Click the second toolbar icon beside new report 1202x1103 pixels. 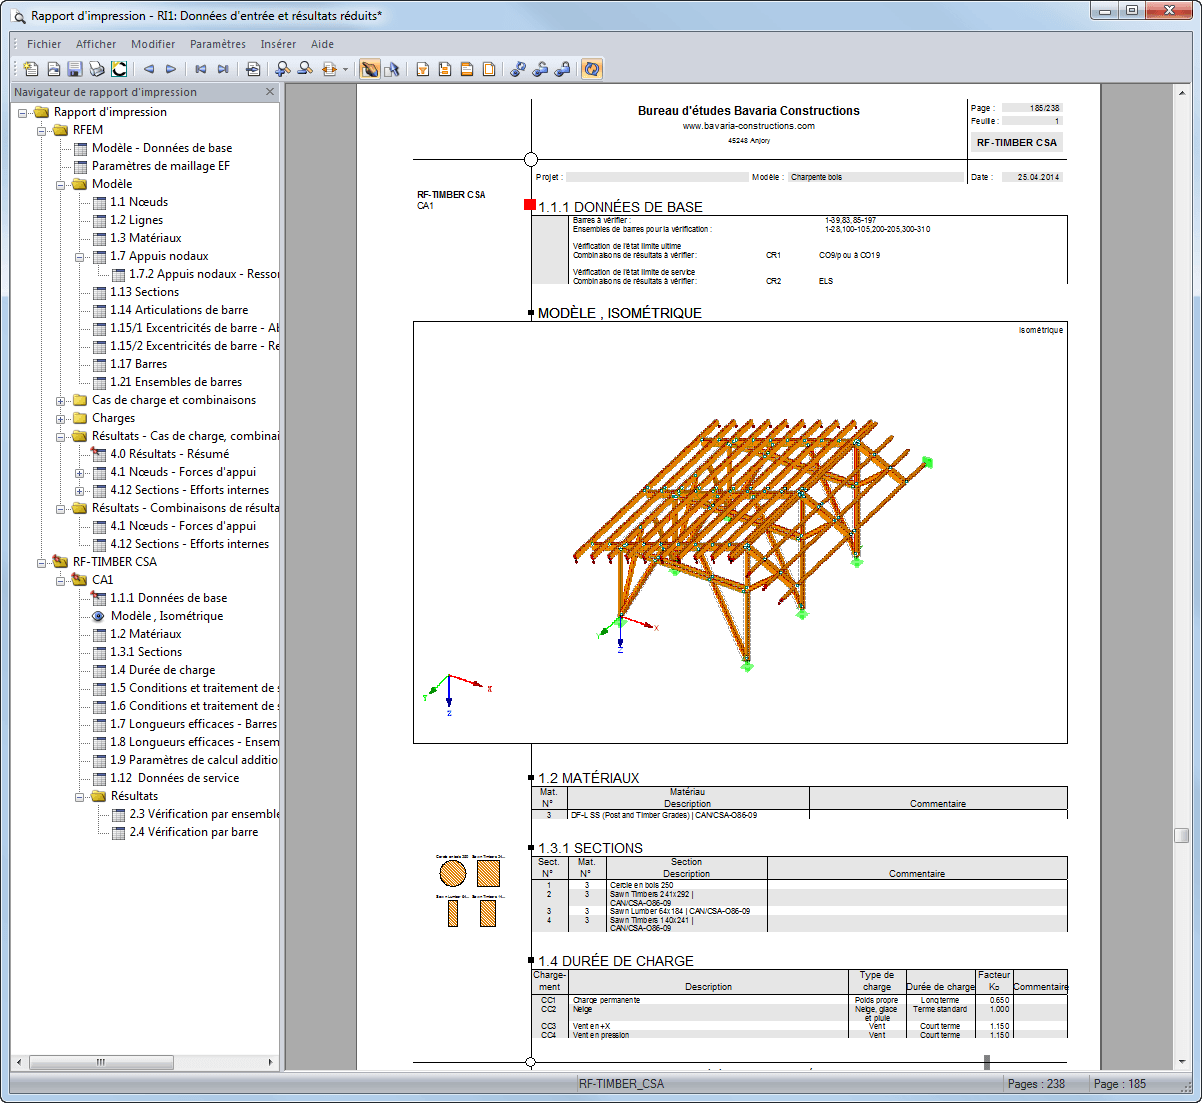(53, 69)
